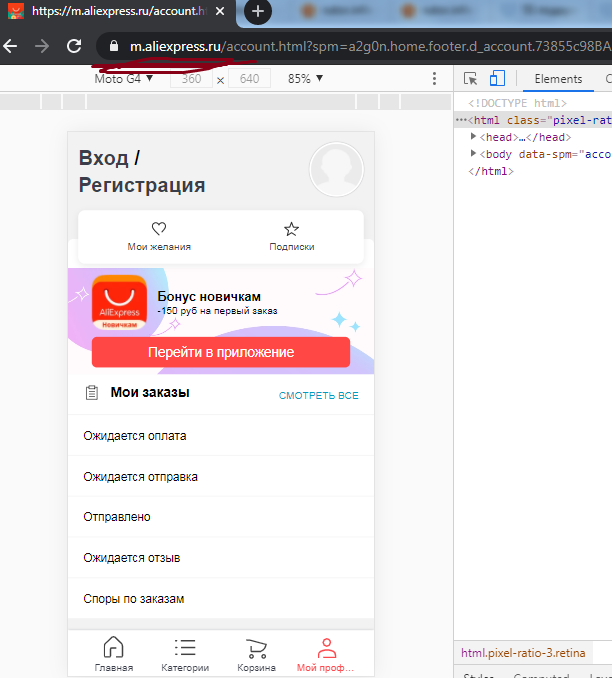Click the address bar URL text
The width and height of the screenshot is (612, 678).
[x=370, y=46]
